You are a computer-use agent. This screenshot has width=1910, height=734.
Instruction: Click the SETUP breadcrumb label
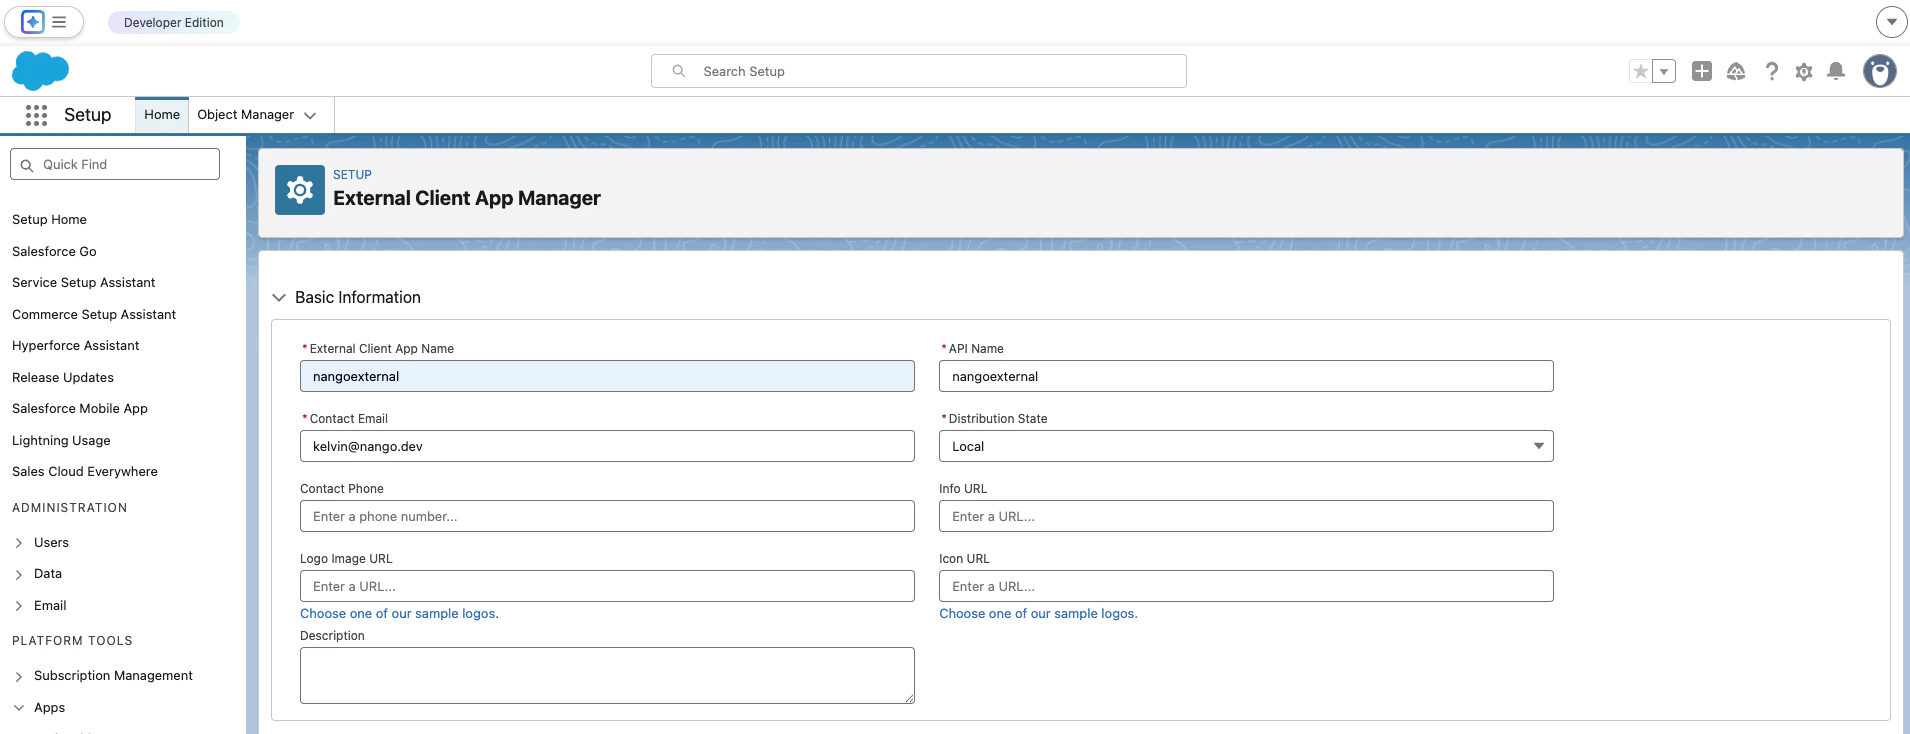pos(352,175)
